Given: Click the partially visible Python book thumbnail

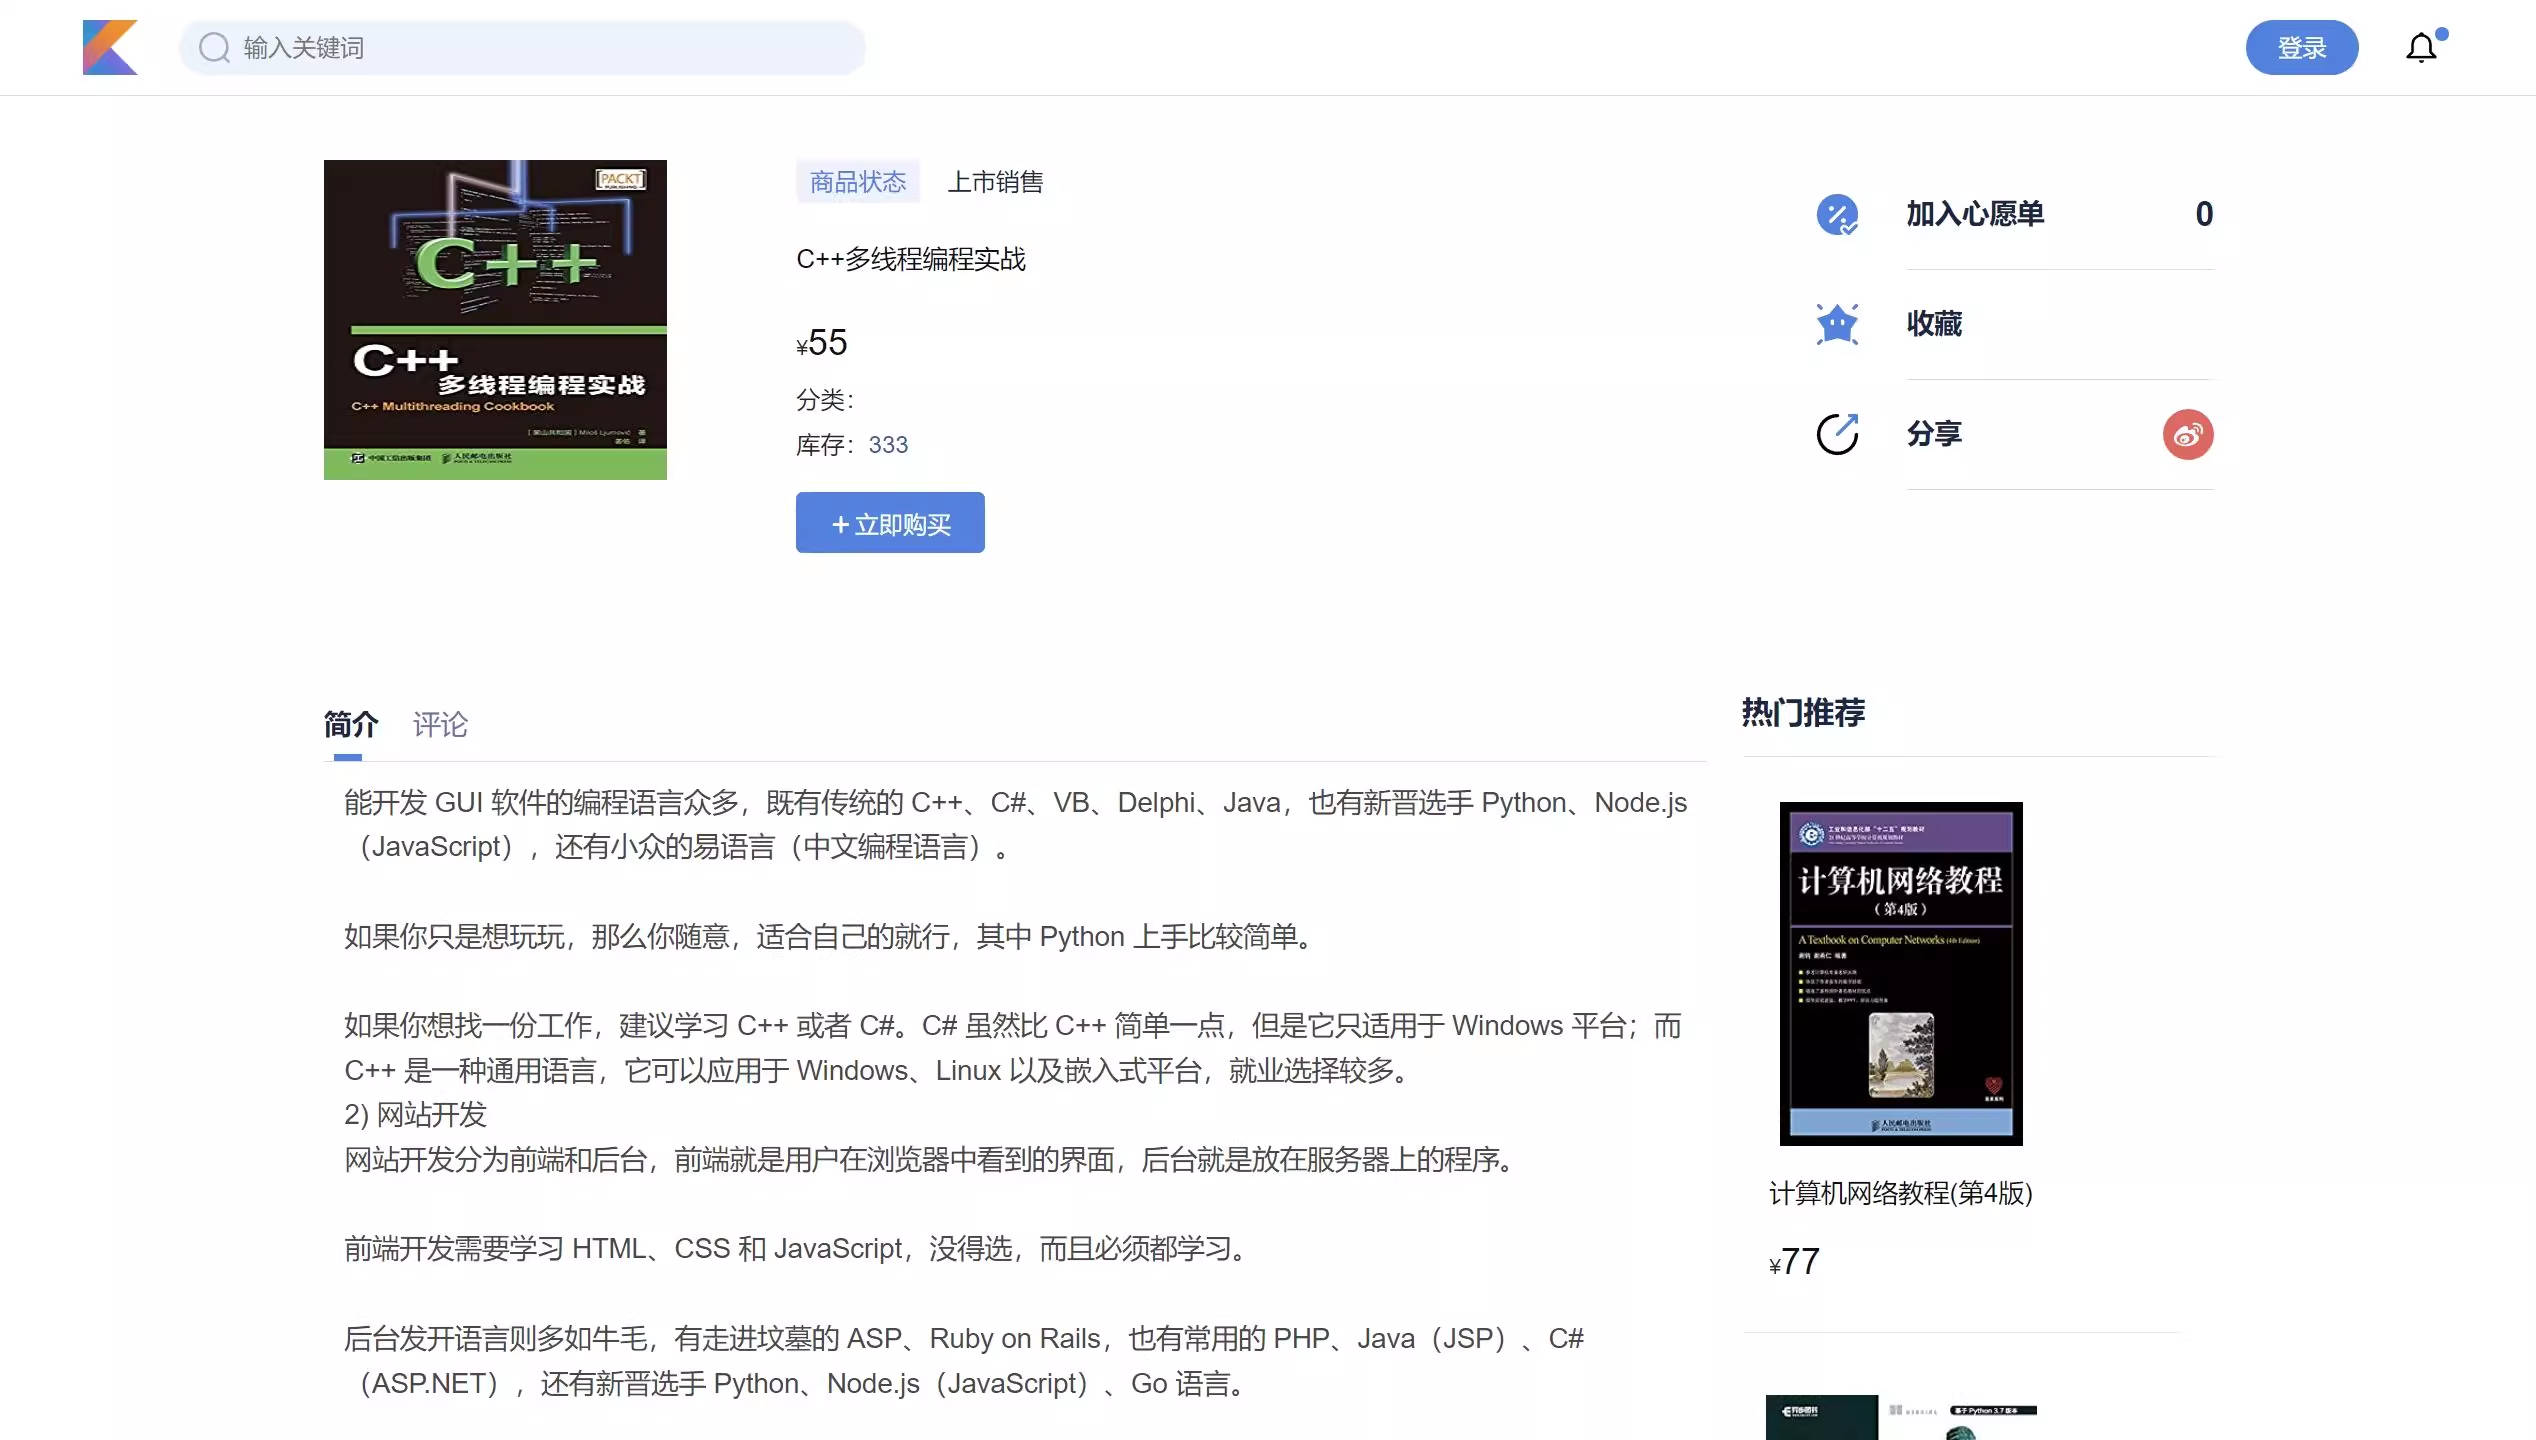Looking at the screenshot, I should [x=1901, y=1418].
